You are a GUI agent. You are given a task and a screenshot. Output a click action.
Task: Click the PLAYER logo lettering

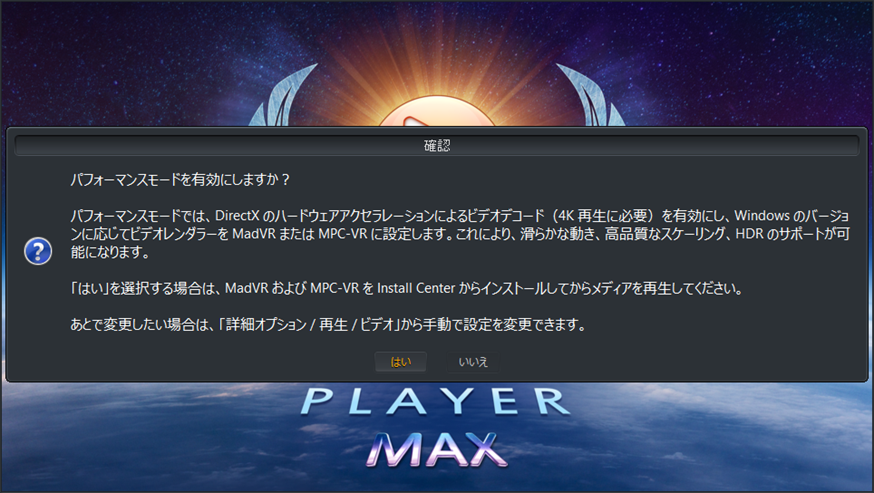[436, 402]
